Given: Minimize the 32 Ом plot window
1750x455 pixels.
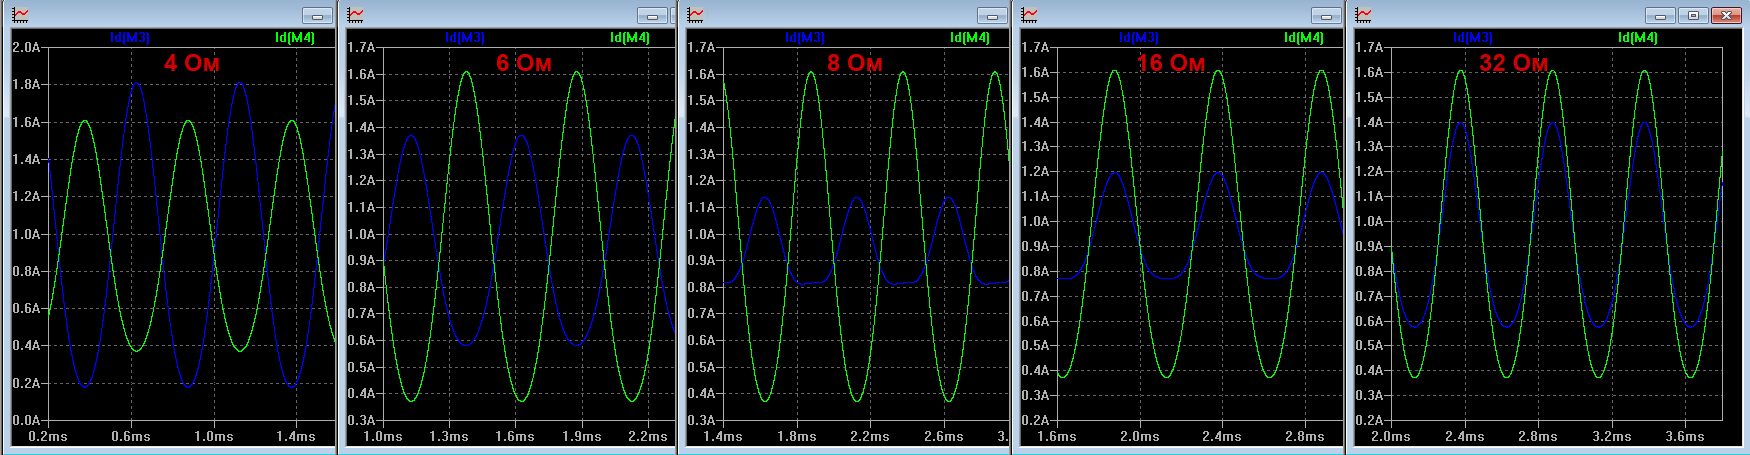Looking at the screenshot, I should (x=1660, y=16).
